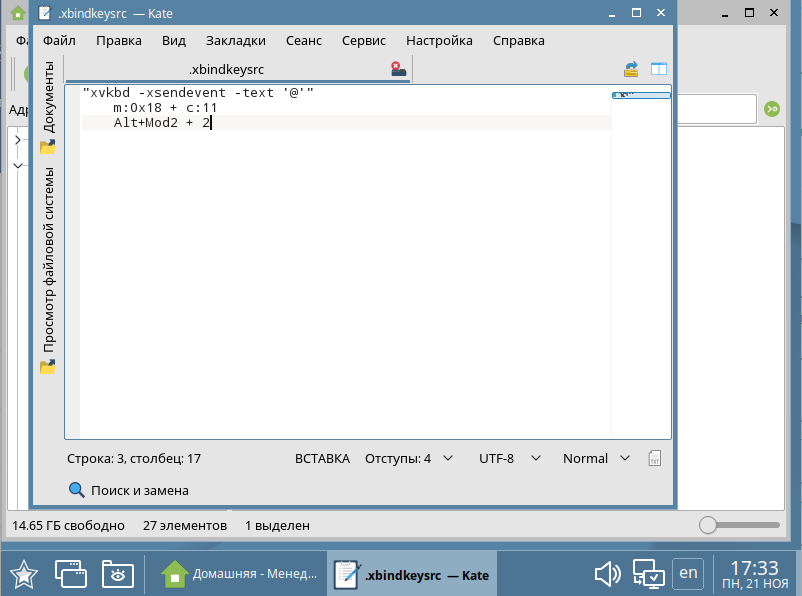
Task: Open the volume control in system tray
Action: [x=607, y=574]
